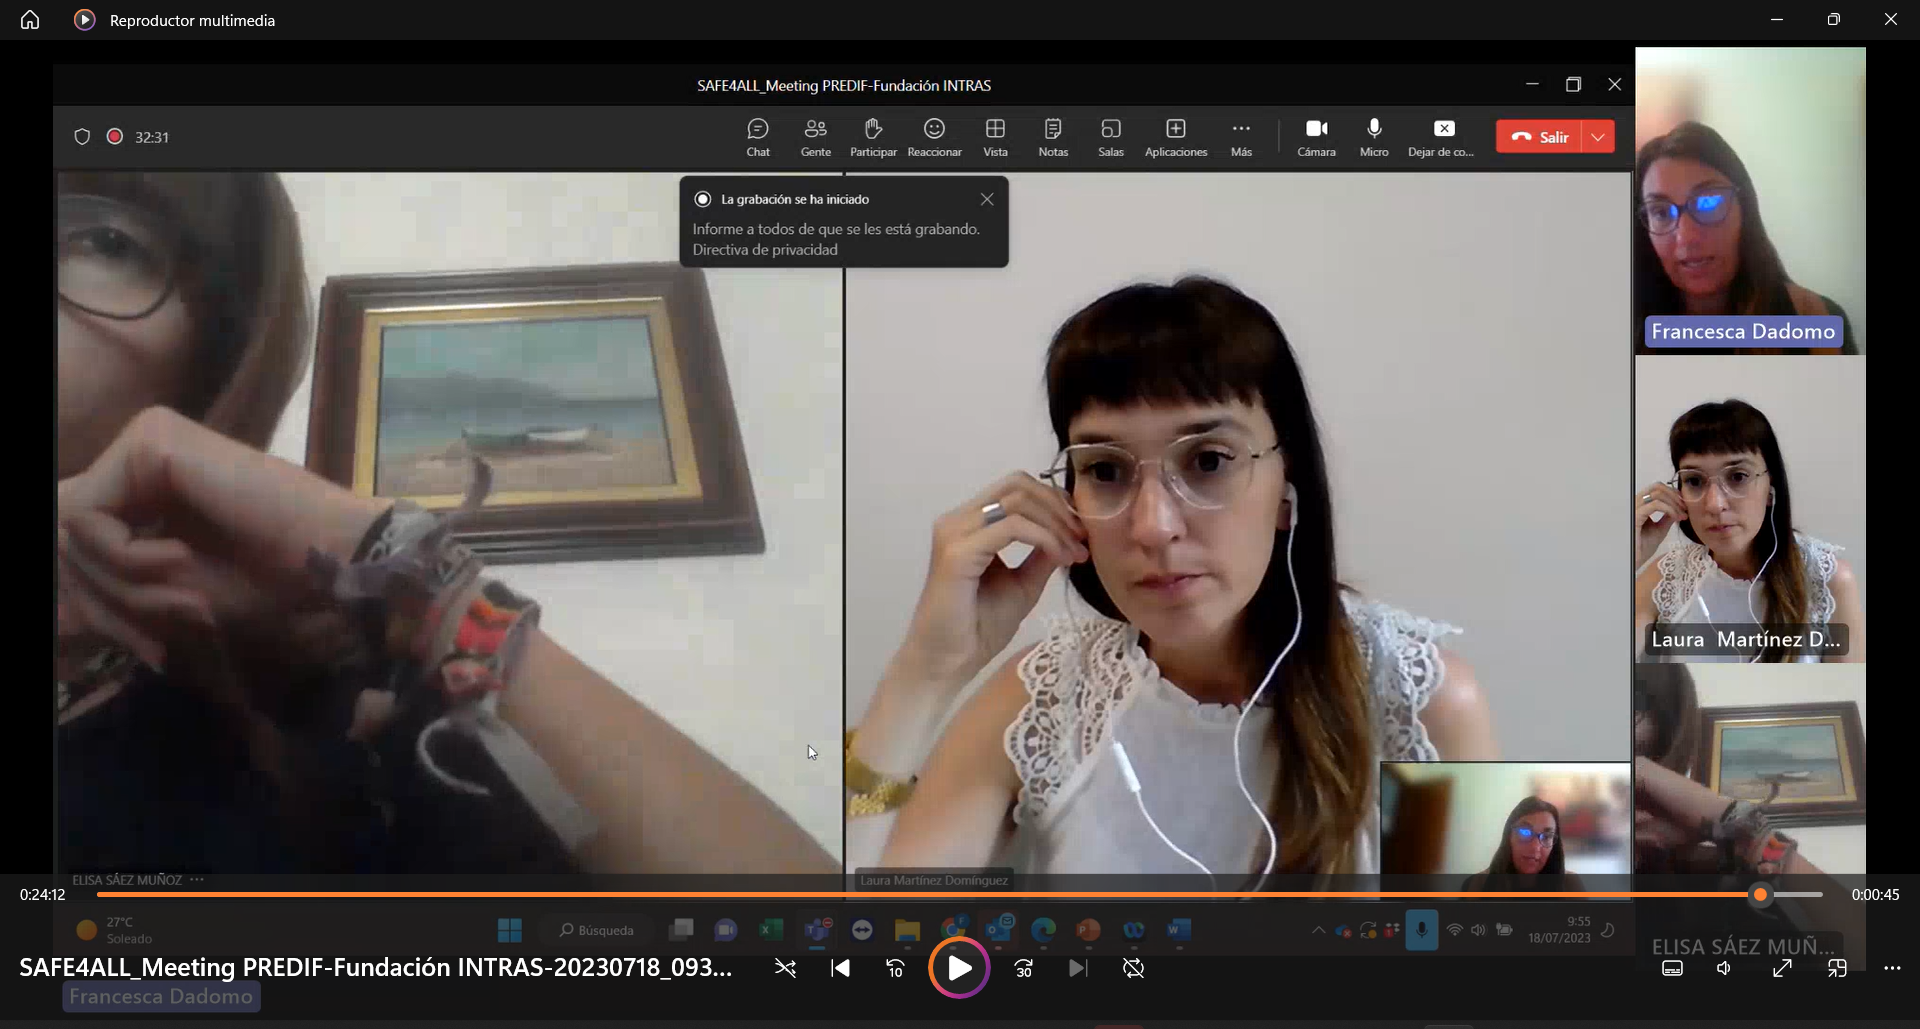Skip forward 30 seconds
1920x1029 pixels.
[1024, 968]
